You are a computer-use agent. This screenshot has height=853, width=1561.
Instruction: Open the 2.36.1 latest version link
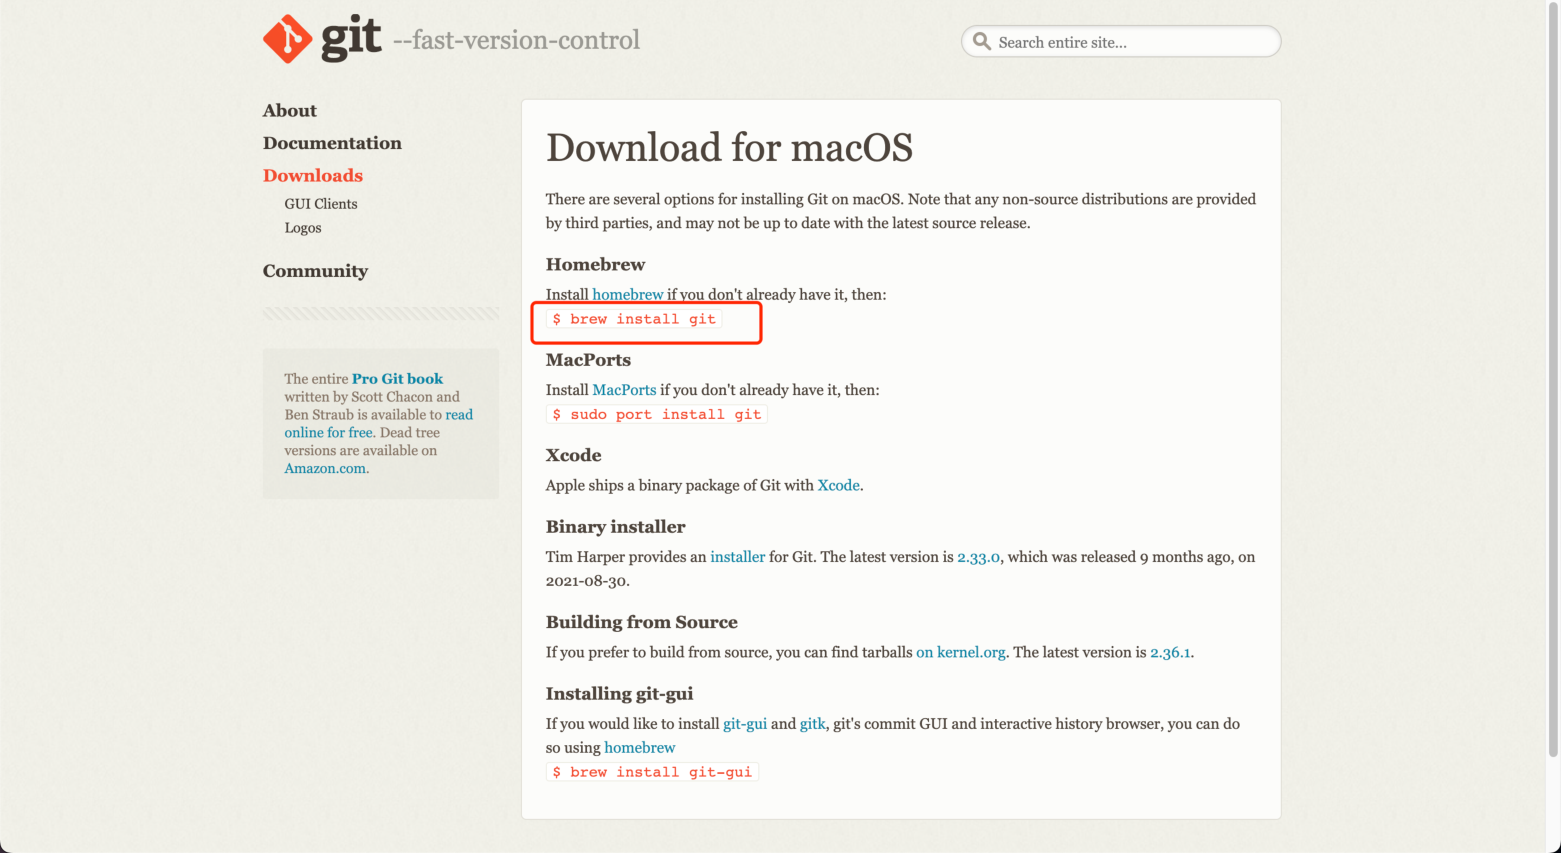[1170, 652]
